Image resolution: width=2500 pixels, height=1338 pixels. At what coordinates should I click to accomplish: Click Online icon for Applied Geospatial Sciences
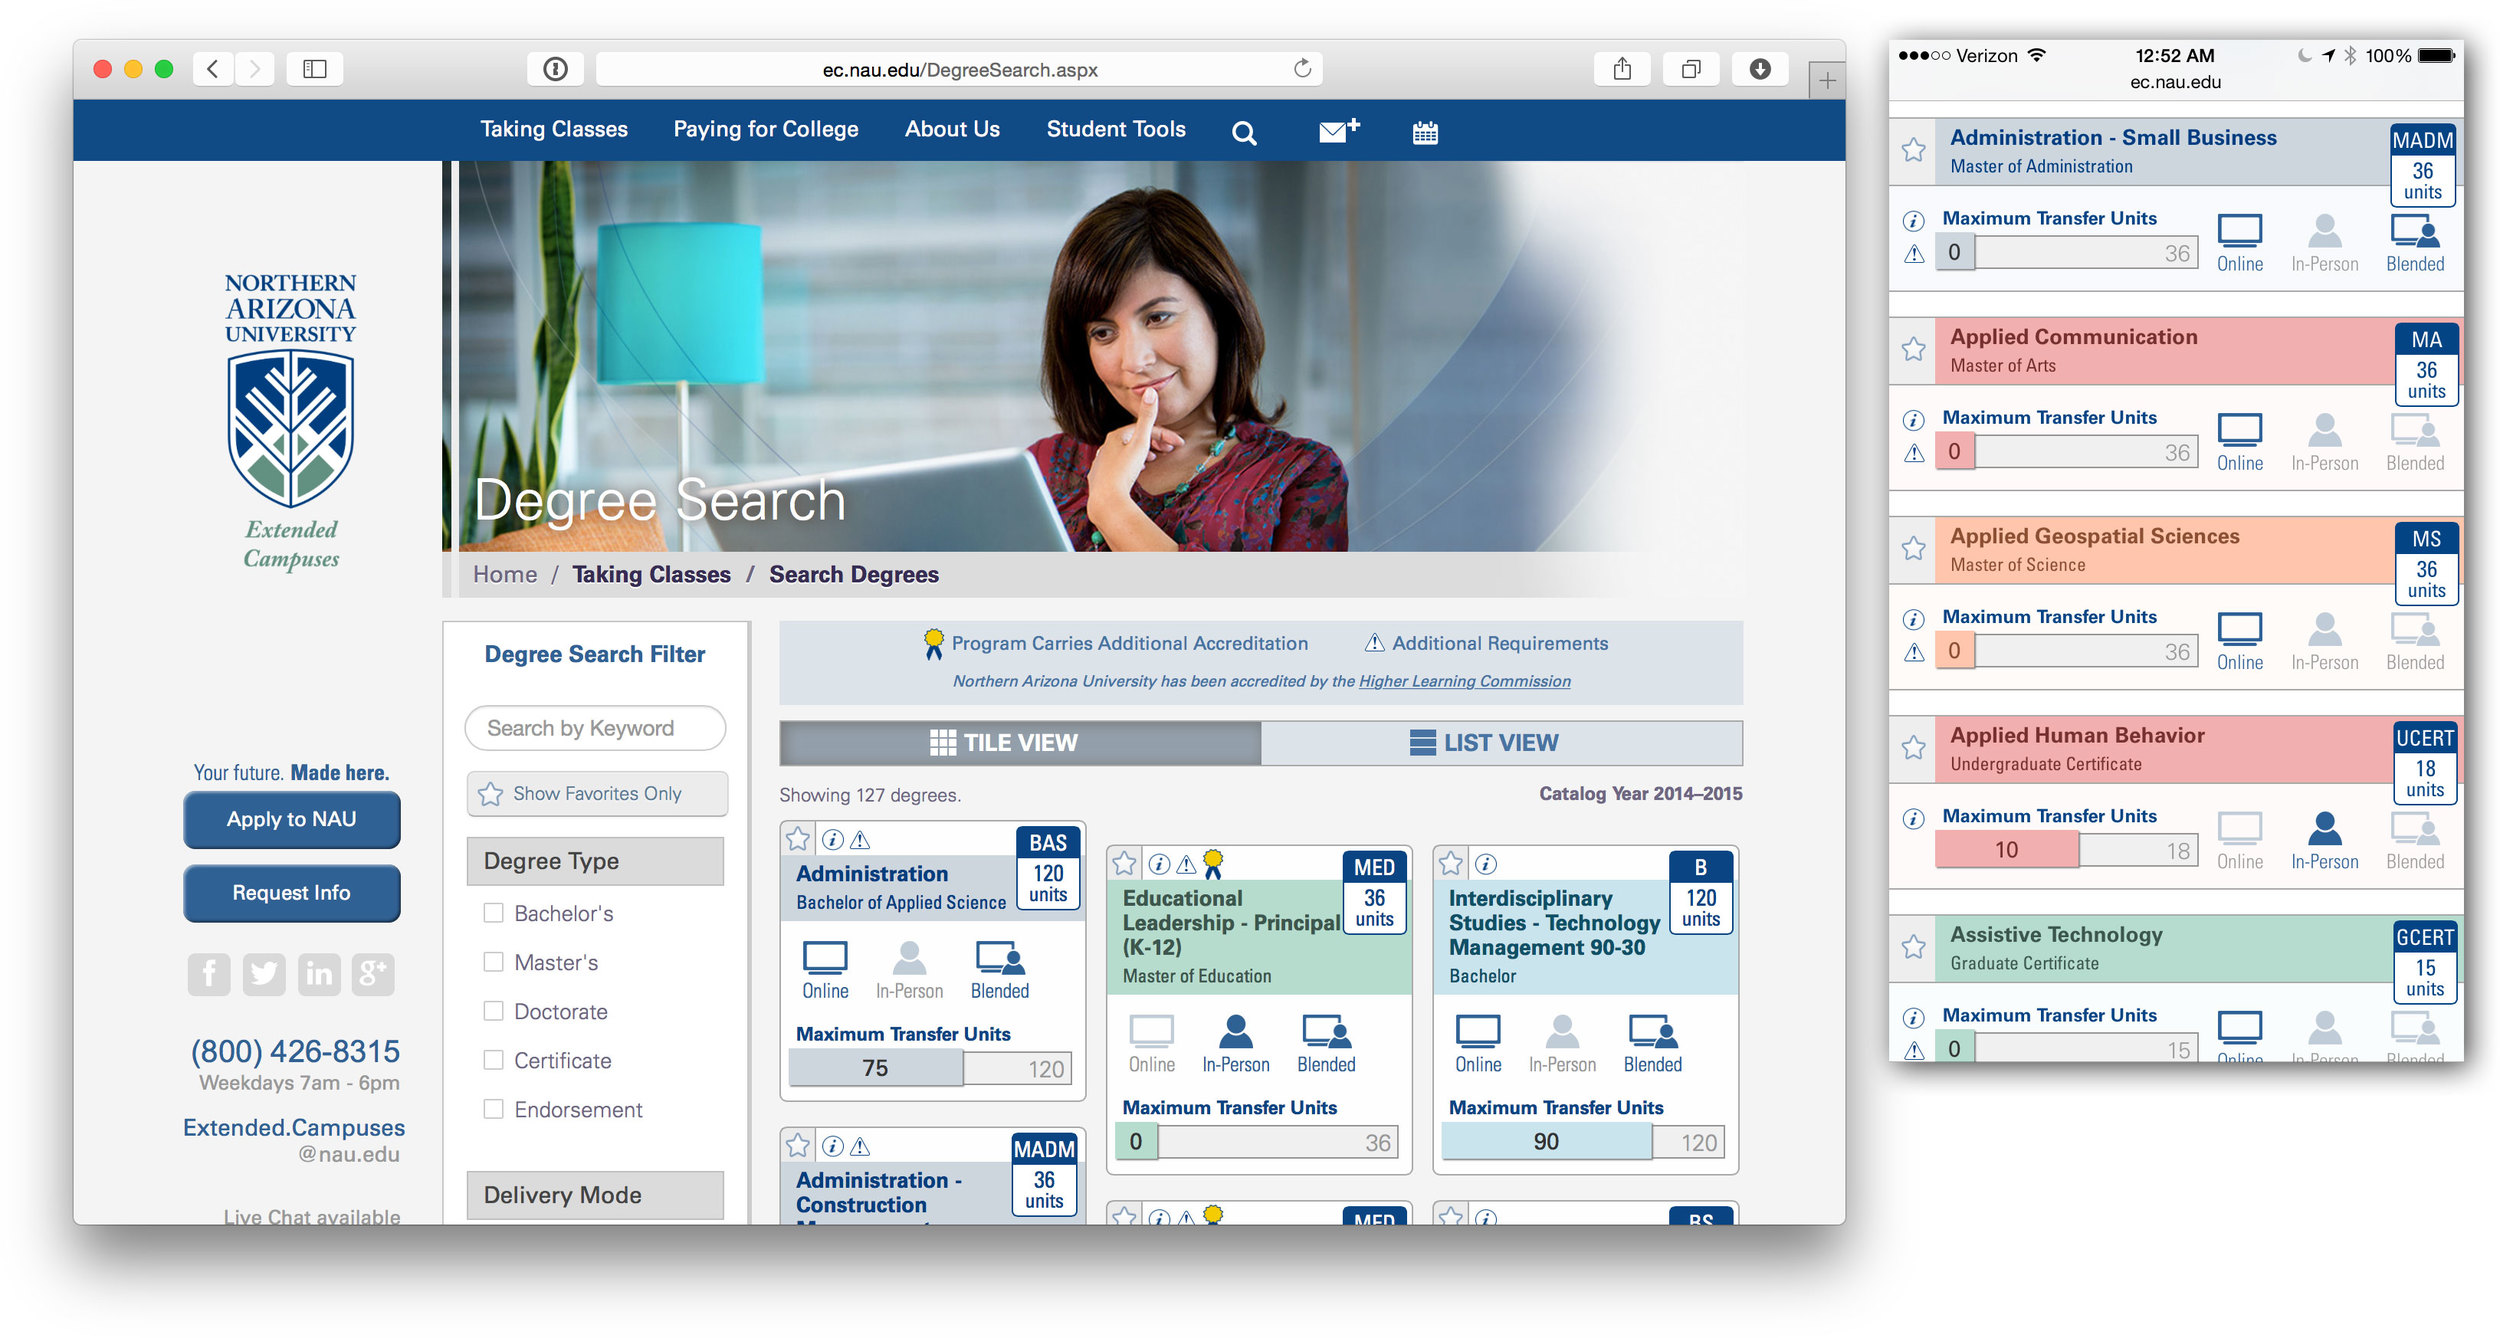[2240, 641]
